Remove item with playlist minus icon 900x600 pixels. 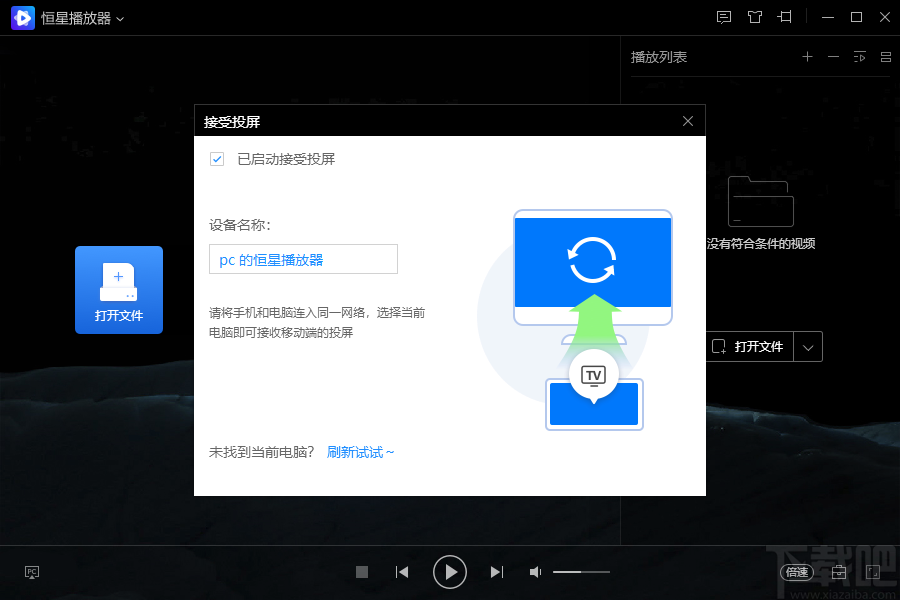[x=833, y=57]
